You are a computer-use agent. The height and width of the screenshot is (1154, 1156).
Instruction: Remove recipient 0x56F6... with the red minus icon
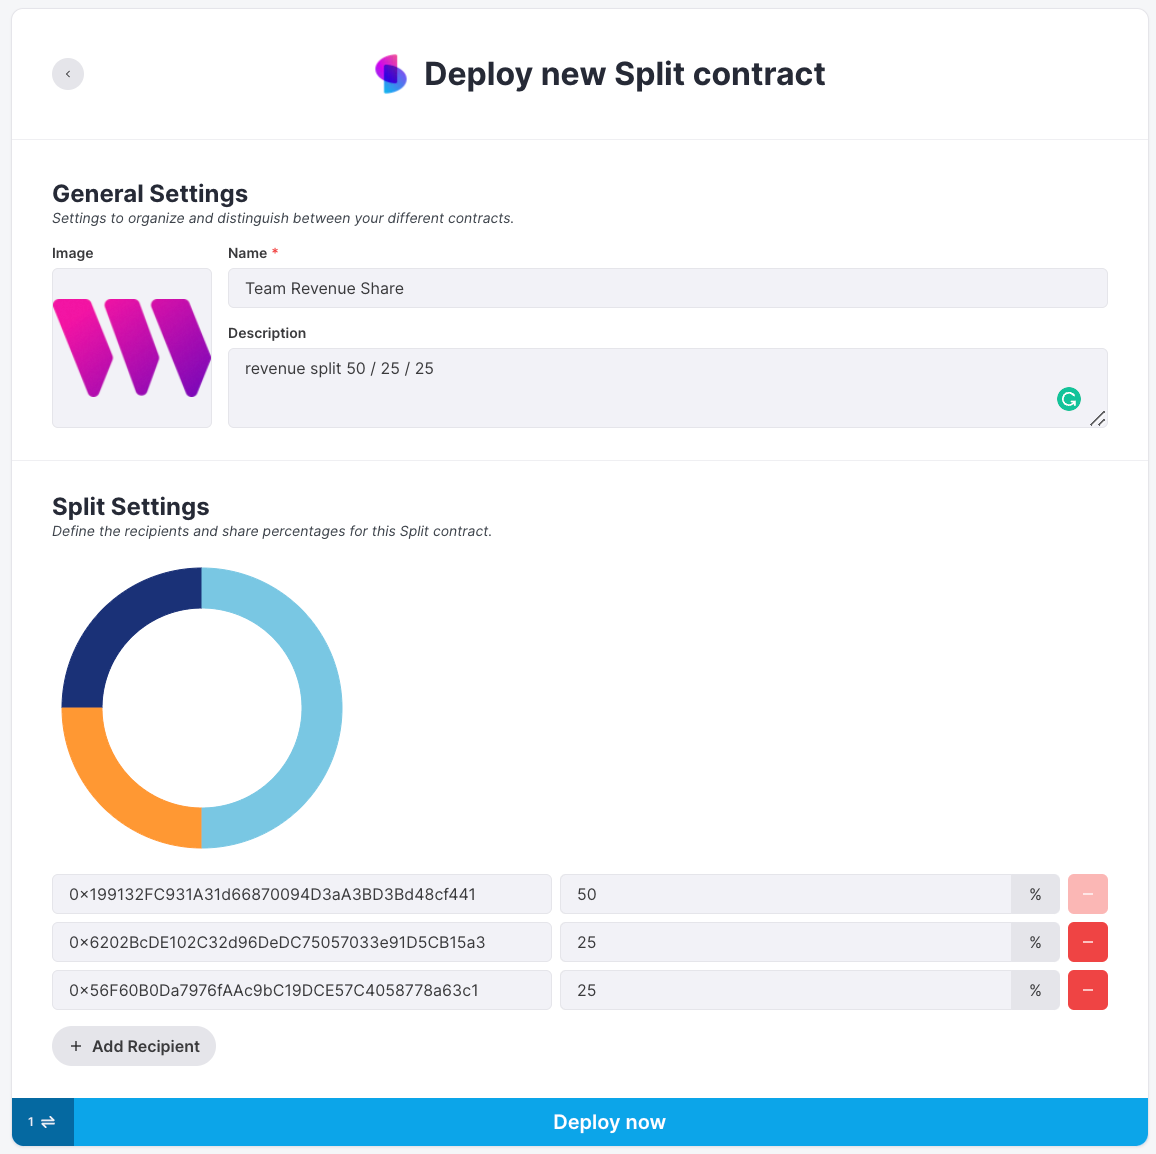[x=1087, y=989]
